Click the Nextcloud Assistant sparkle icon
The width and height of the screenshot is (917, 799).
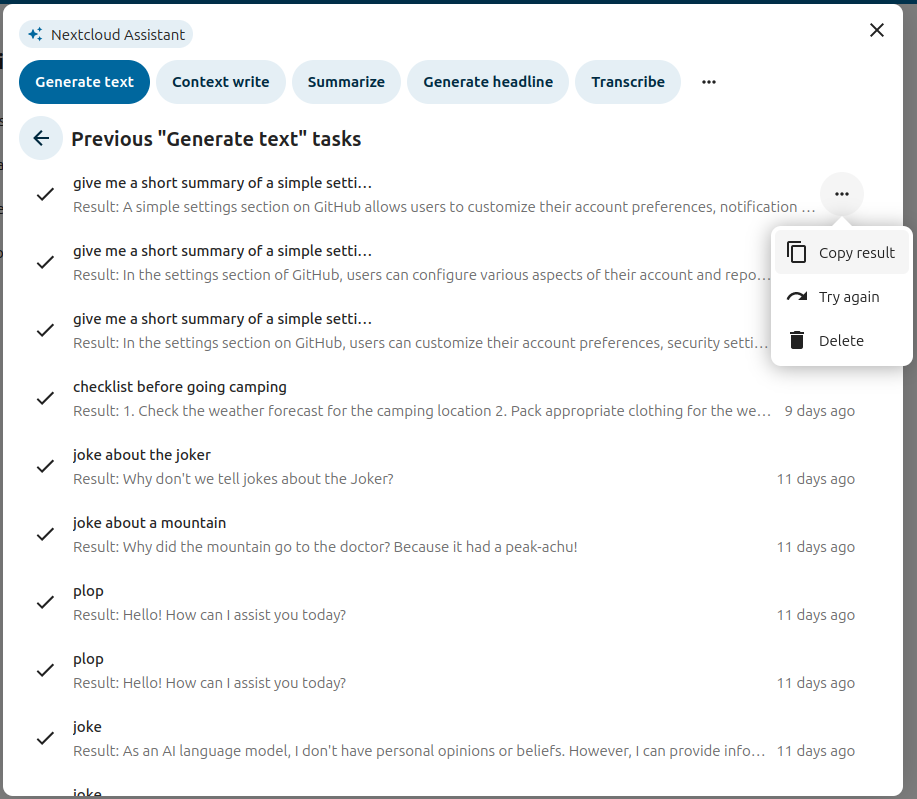pos(35,35)
